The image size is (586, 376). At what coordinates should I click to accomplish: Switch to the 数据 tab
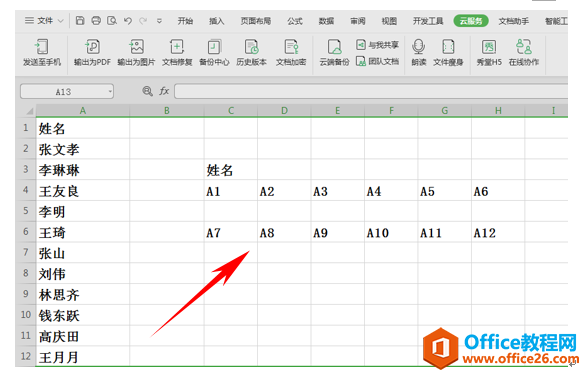click(x=326, y=21)
